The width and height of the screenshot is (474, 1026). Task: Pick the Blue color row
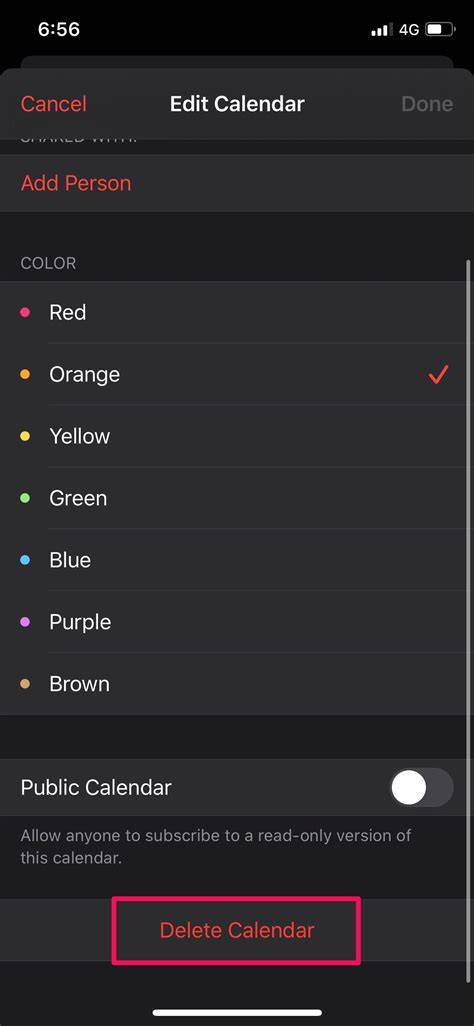pos(237,560)
